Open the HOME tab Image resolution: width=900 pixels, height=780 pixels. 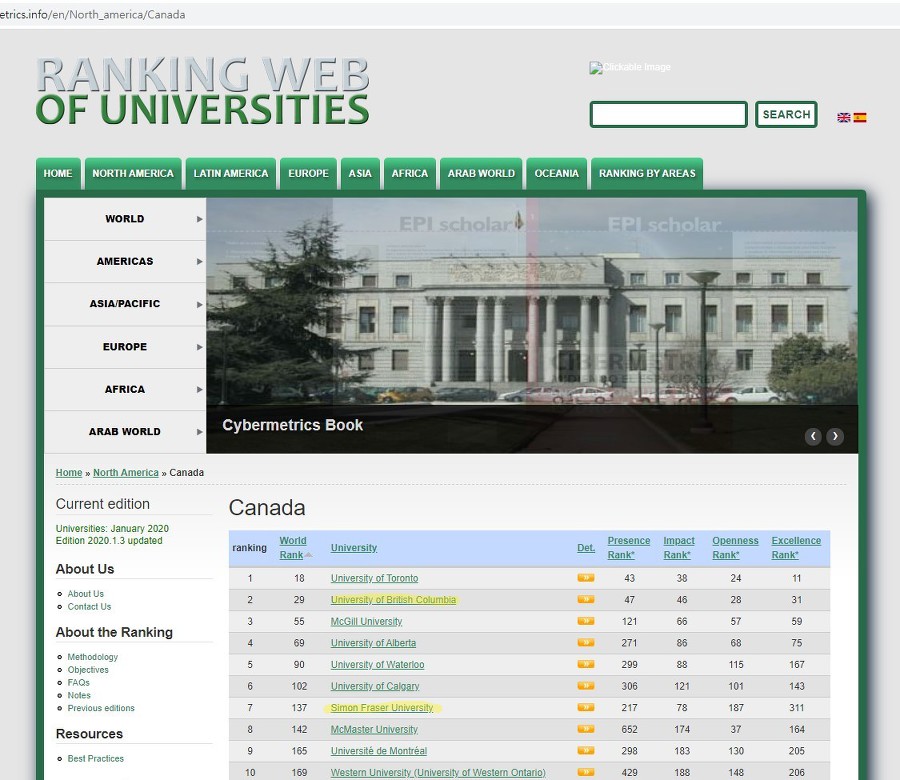[x=58, y=173]
